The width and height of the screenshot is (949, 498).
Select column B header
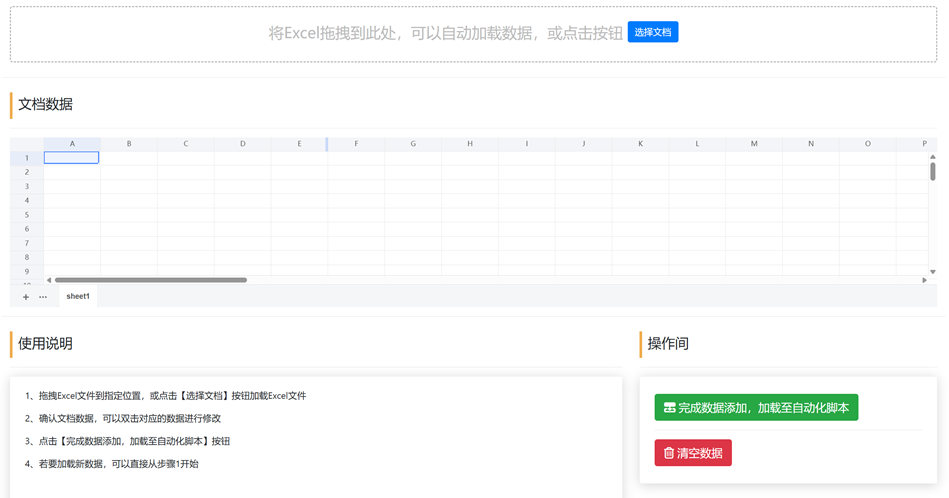pyautogui.click(x=129, y=143)
